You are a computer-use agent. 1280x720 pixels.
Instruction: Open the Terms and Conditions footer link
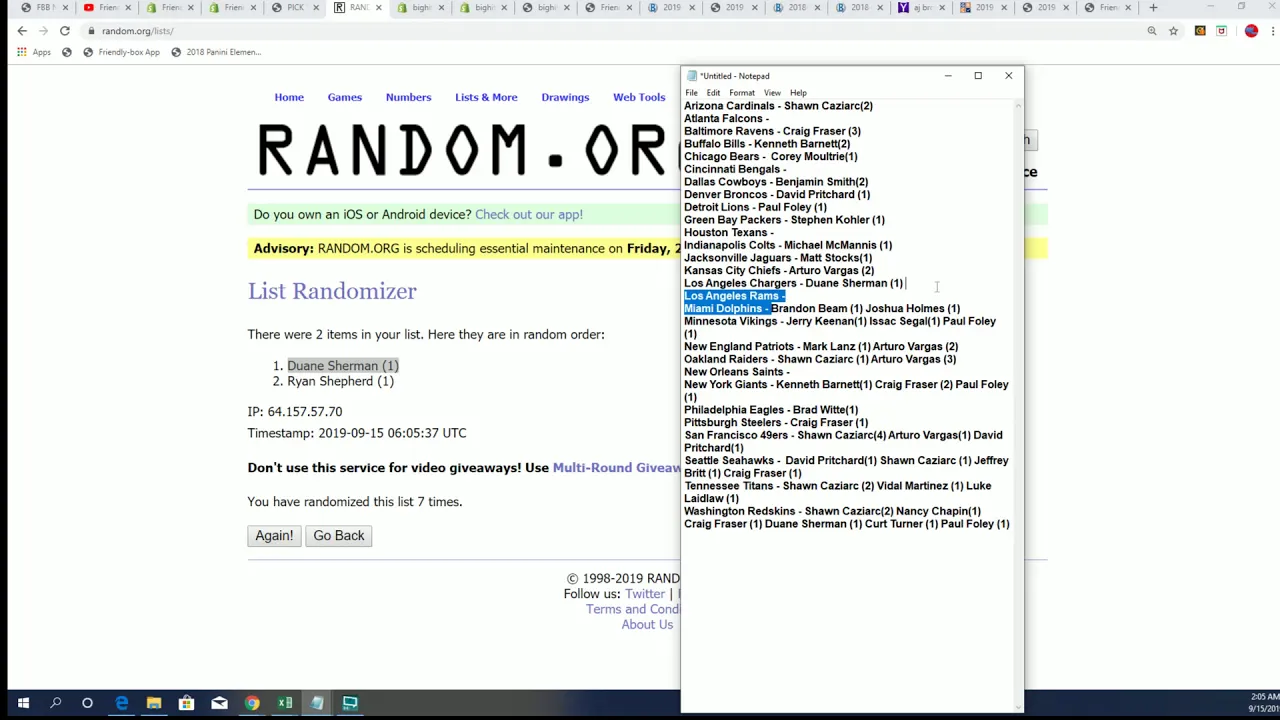click(632, 609)
